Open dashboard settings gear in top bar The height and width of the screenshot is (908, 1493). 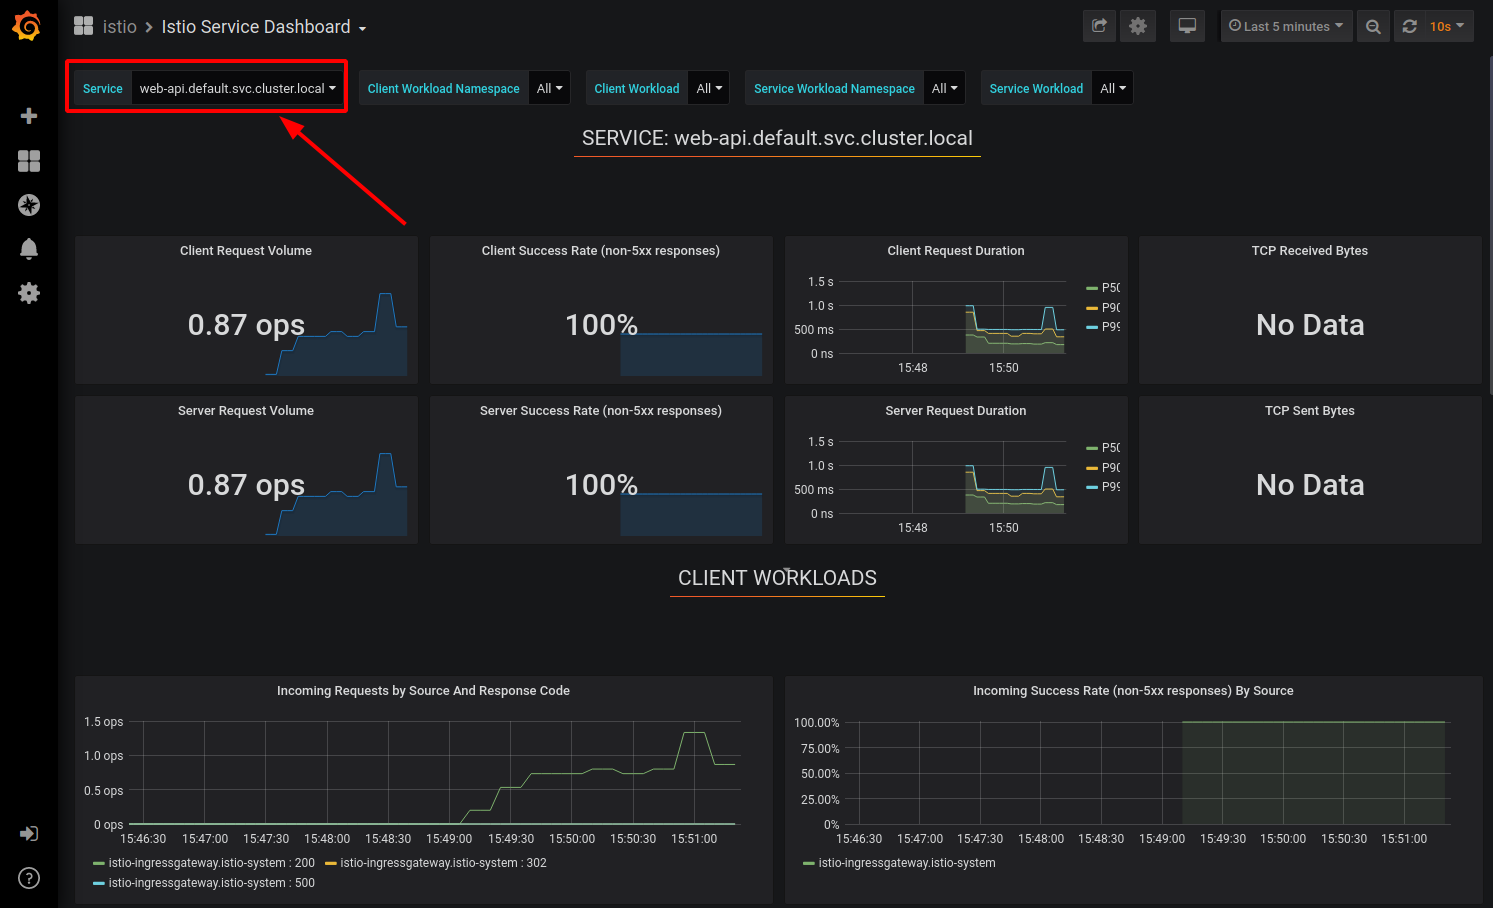[1138, 26]
